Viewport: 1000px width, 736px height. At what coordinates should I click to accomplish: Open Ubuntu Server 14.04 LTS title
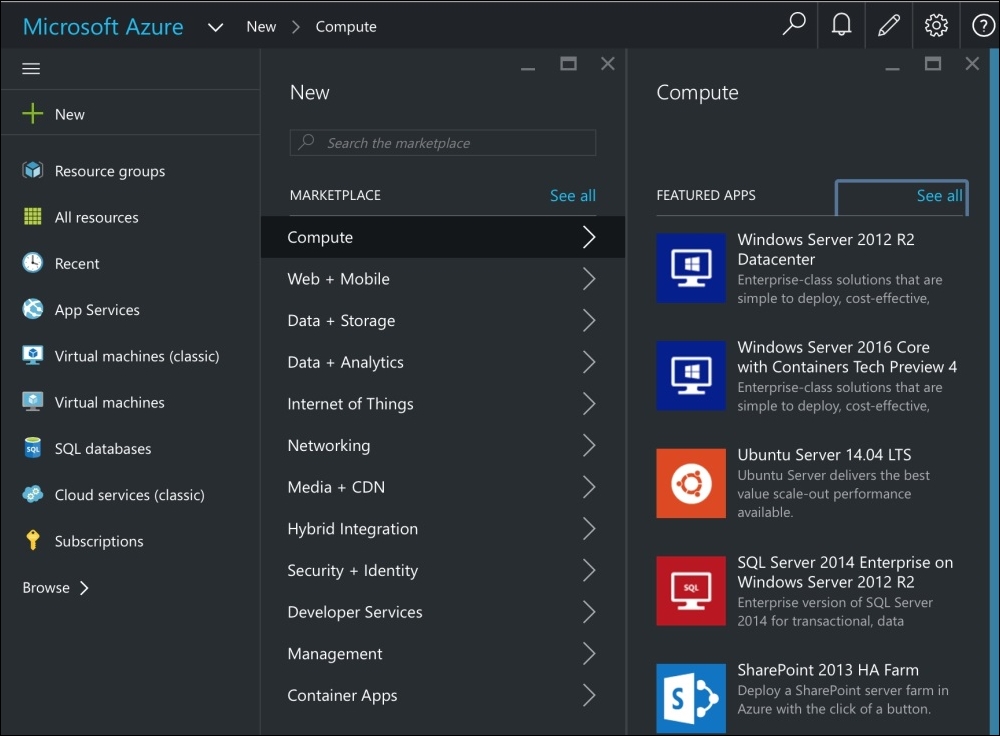pos(824,455)
